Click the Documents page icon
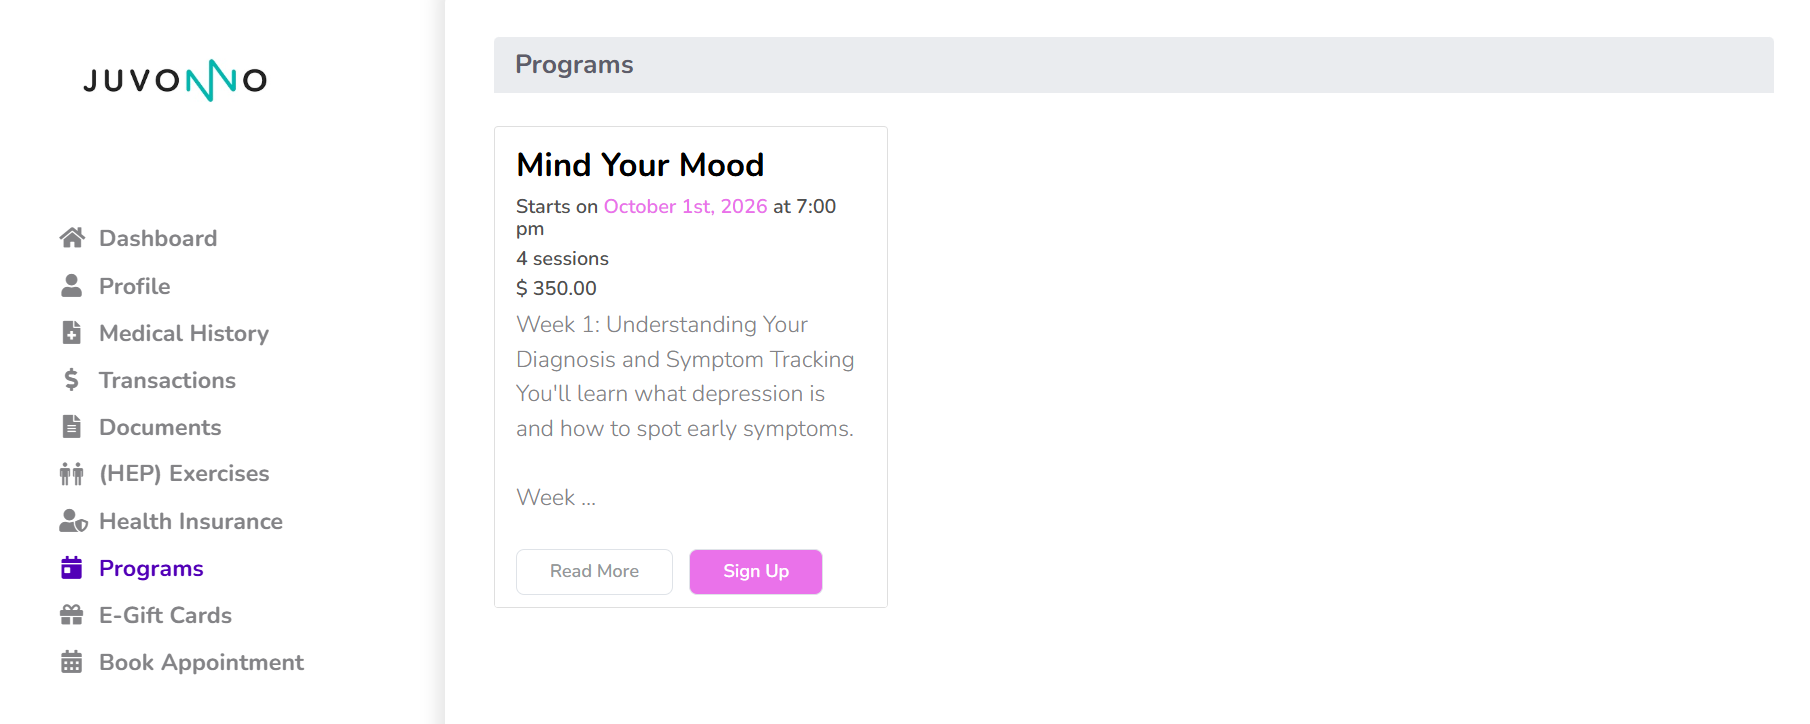 click(x=72, y=427)
